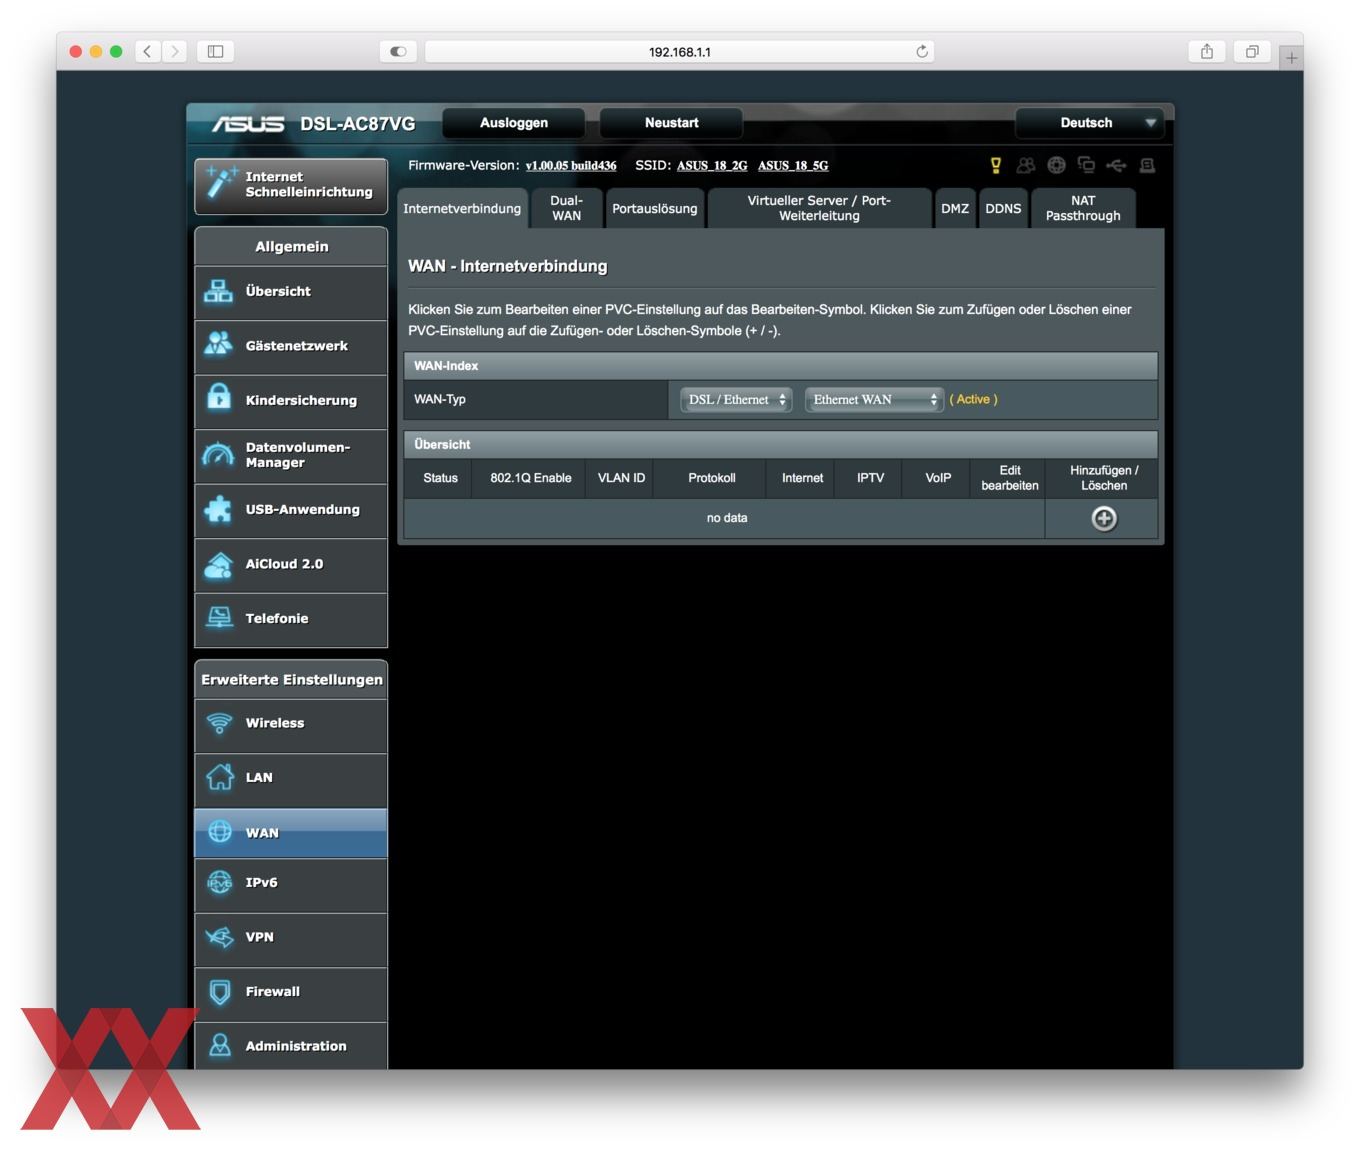Switch to Internetverbindung tab
The image size is (1360, 1150).
[x=462, y=208]
